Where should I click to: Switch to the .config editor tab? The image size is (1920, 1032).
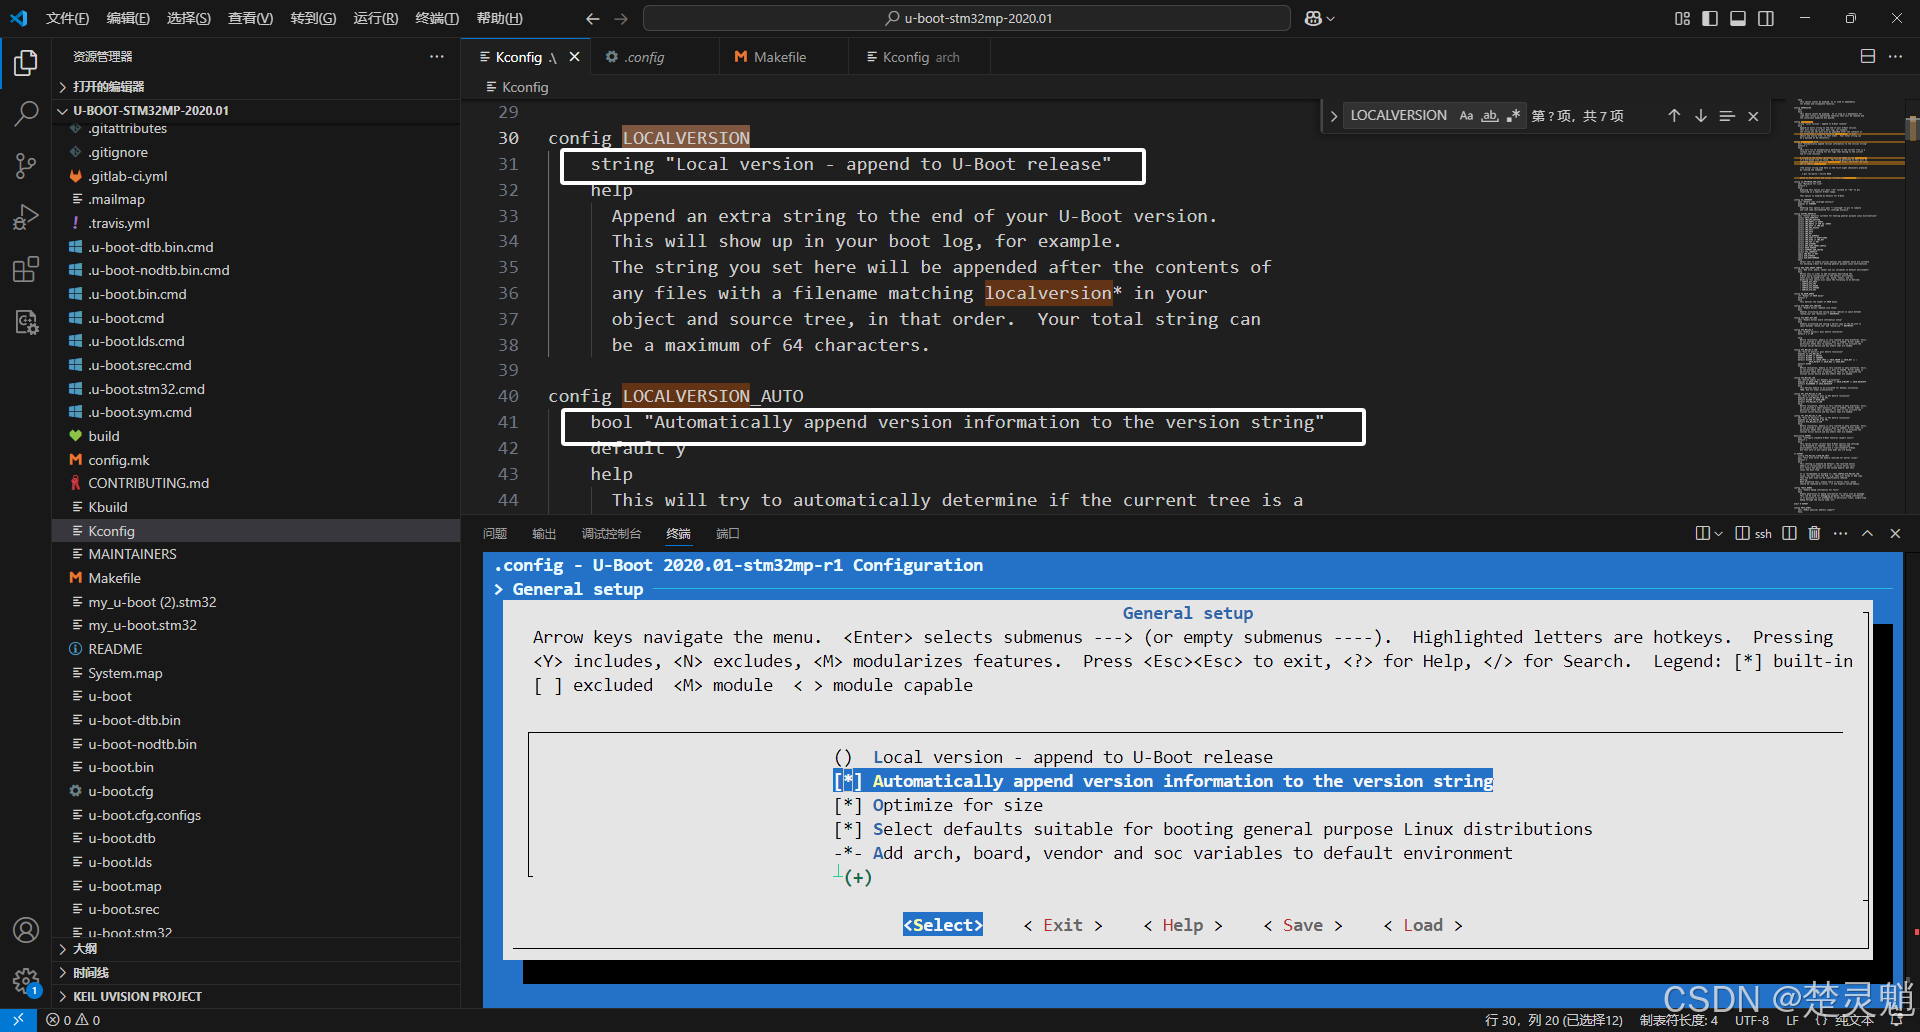click(x=654, y=57)
